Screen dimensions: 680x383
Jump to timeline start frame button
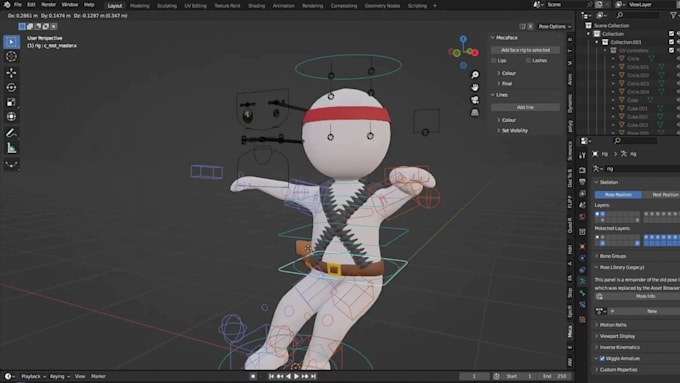click(x=271, y=376)
